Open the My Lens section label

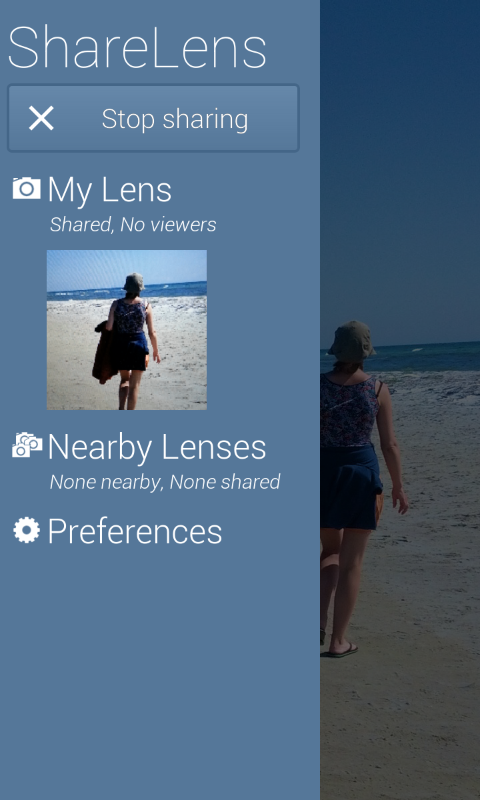pos(109,190)
